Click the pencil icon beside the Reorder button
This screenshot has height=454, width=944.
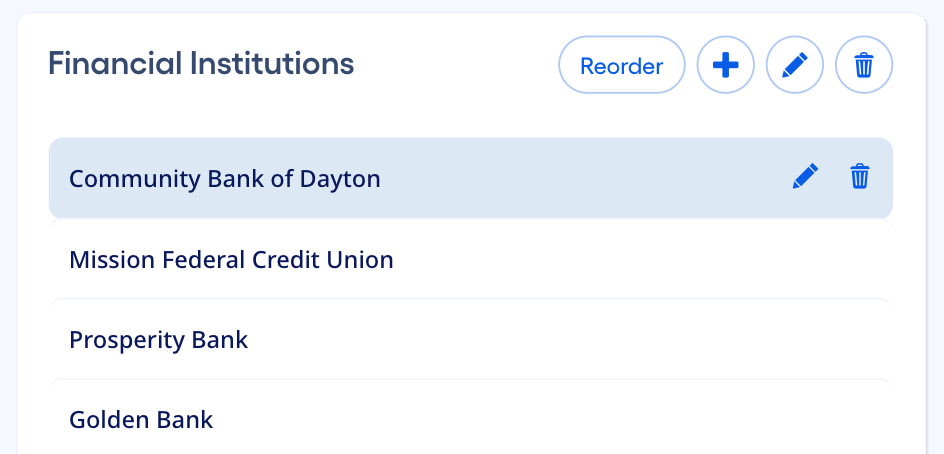pyautogui.click(x=794, y=66)
